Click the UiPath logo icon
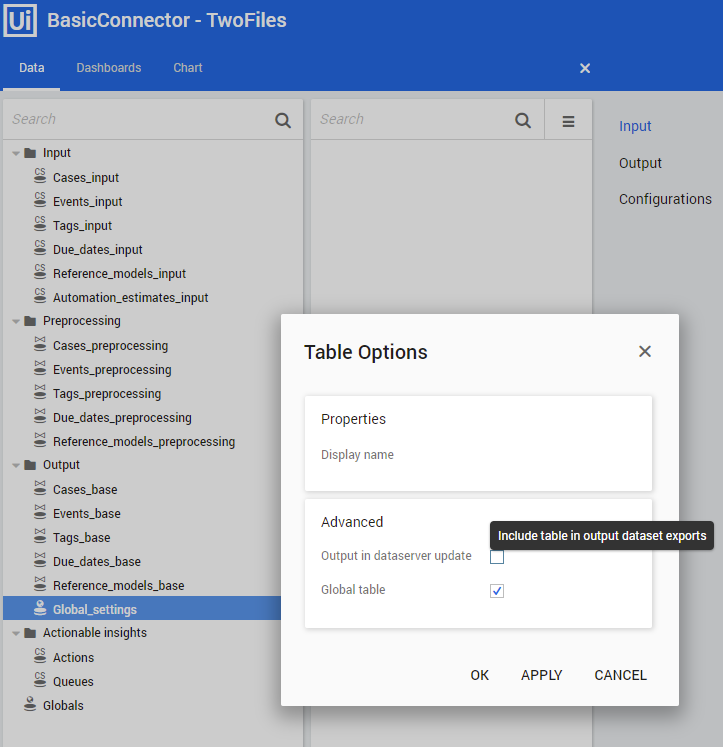Image resolution: width=723 pixels, height=747 pixels. pos(20,20)
